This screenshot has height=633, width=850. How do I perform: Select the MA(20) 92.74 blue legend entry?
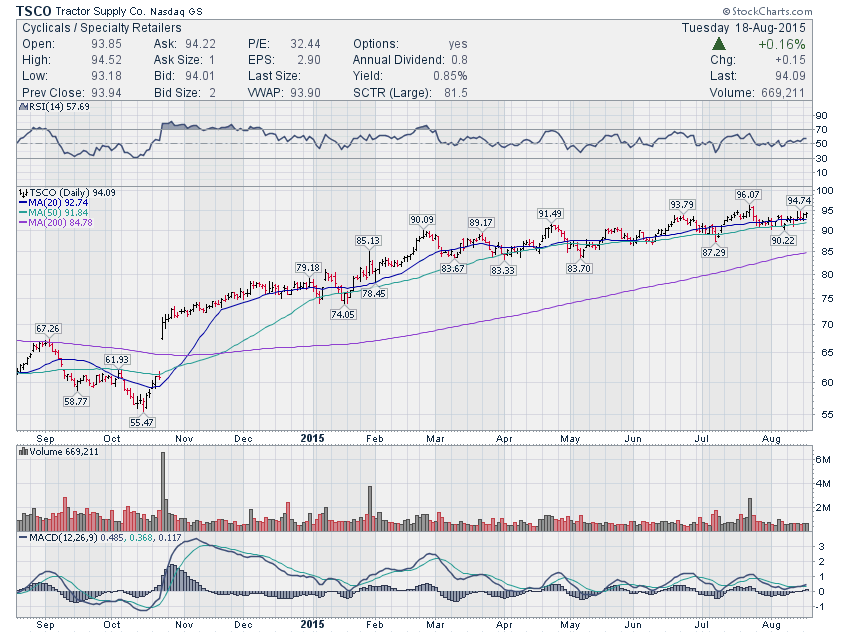(x=54, y=203)
